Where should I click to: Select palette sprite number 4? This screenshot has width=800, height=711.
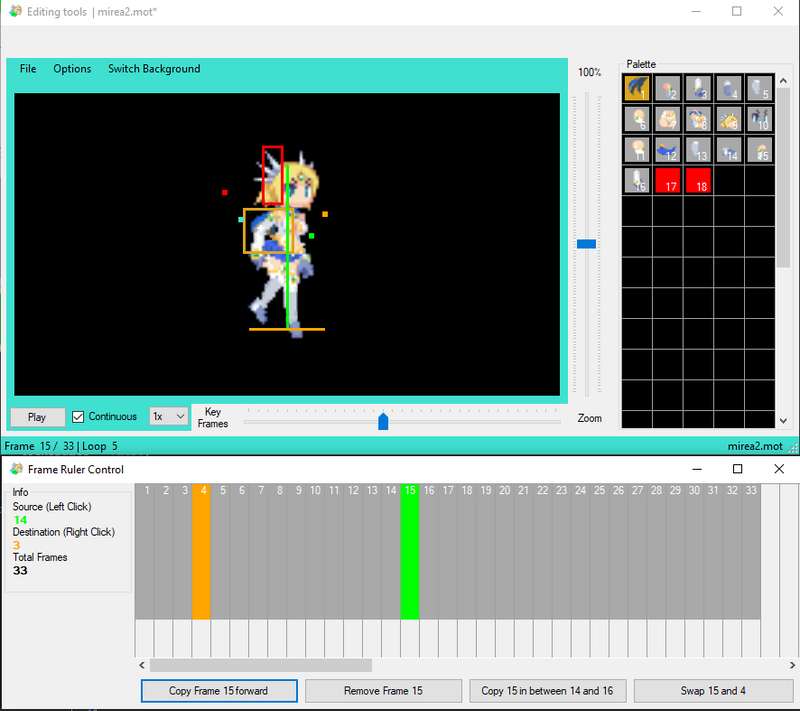(729, 88)
